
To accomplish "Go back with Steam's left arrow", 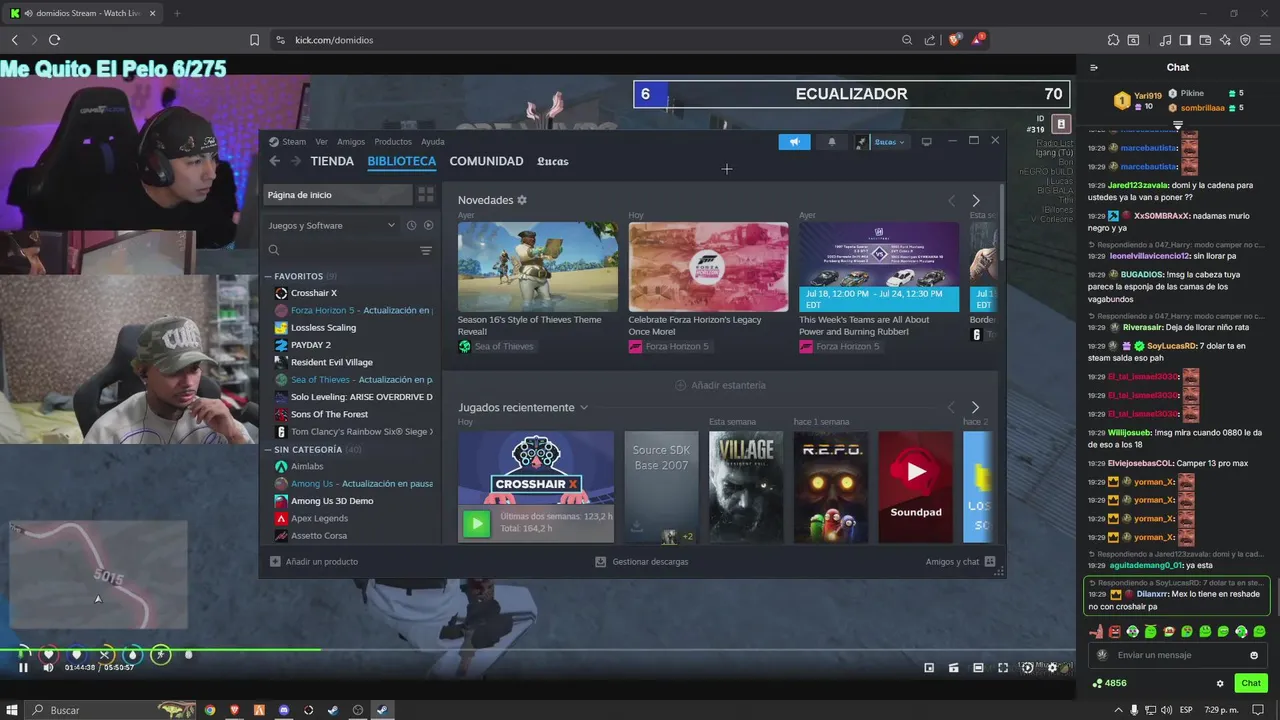I will click(x=275, y=161).
